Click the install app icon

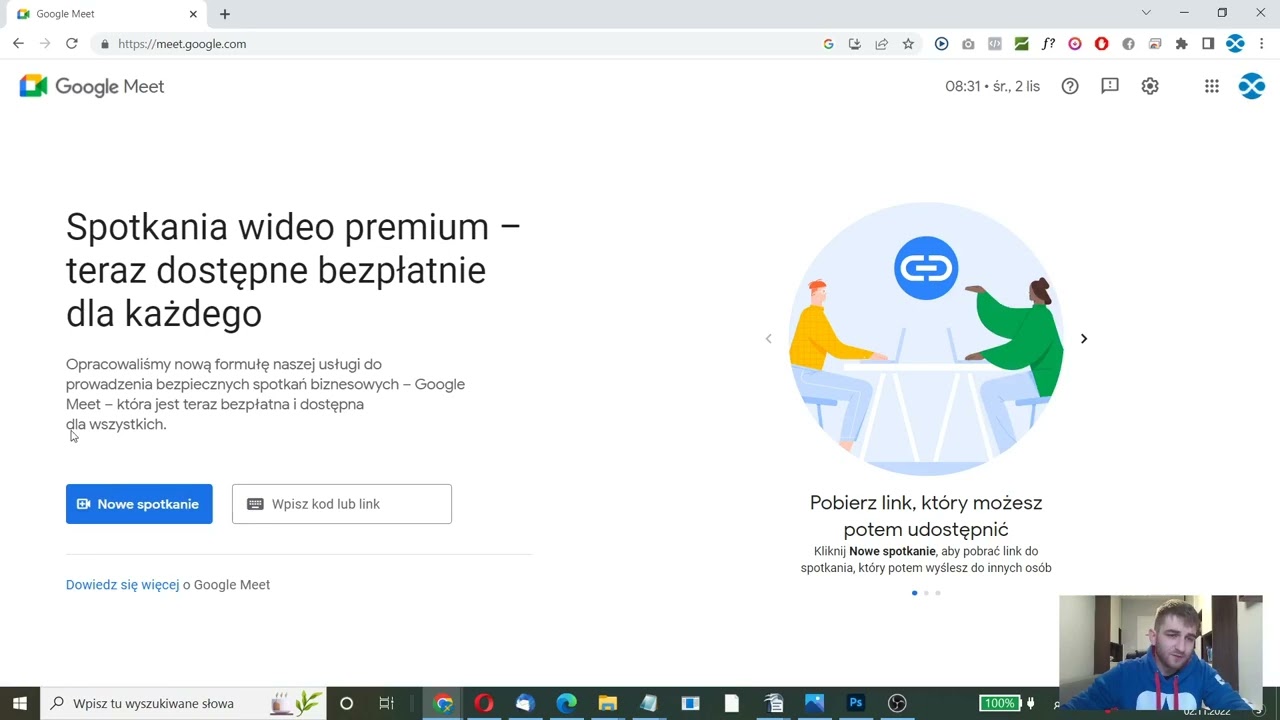point(854,44)
